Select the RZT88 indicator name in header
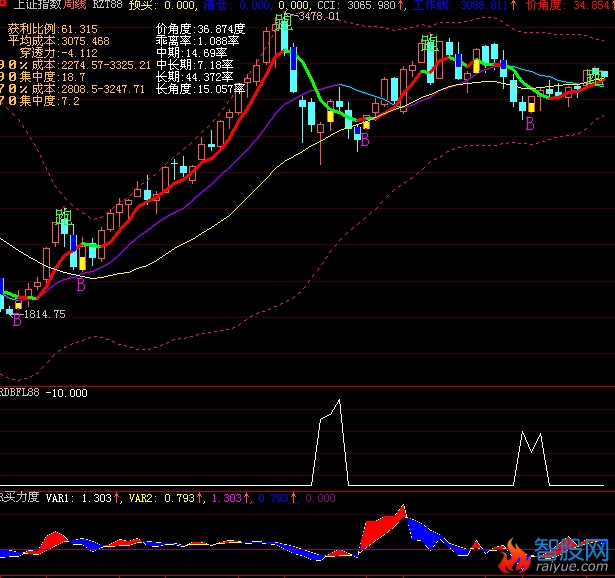Screen dimensions: 615x578 107,5
